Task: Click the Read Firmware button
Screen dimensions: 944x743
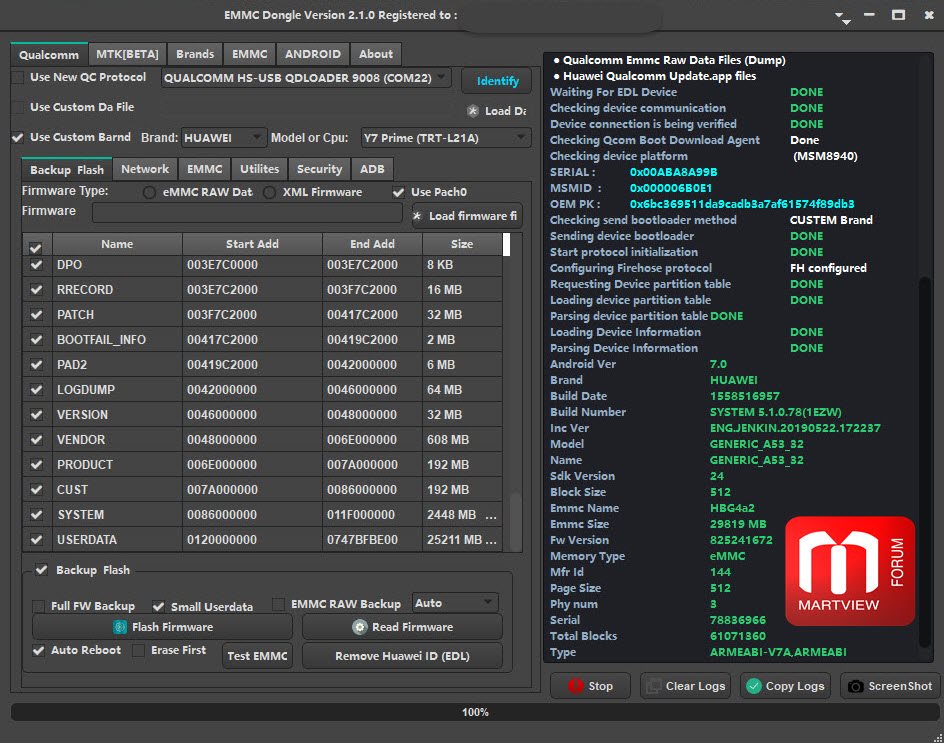Action: pos(402,627)
